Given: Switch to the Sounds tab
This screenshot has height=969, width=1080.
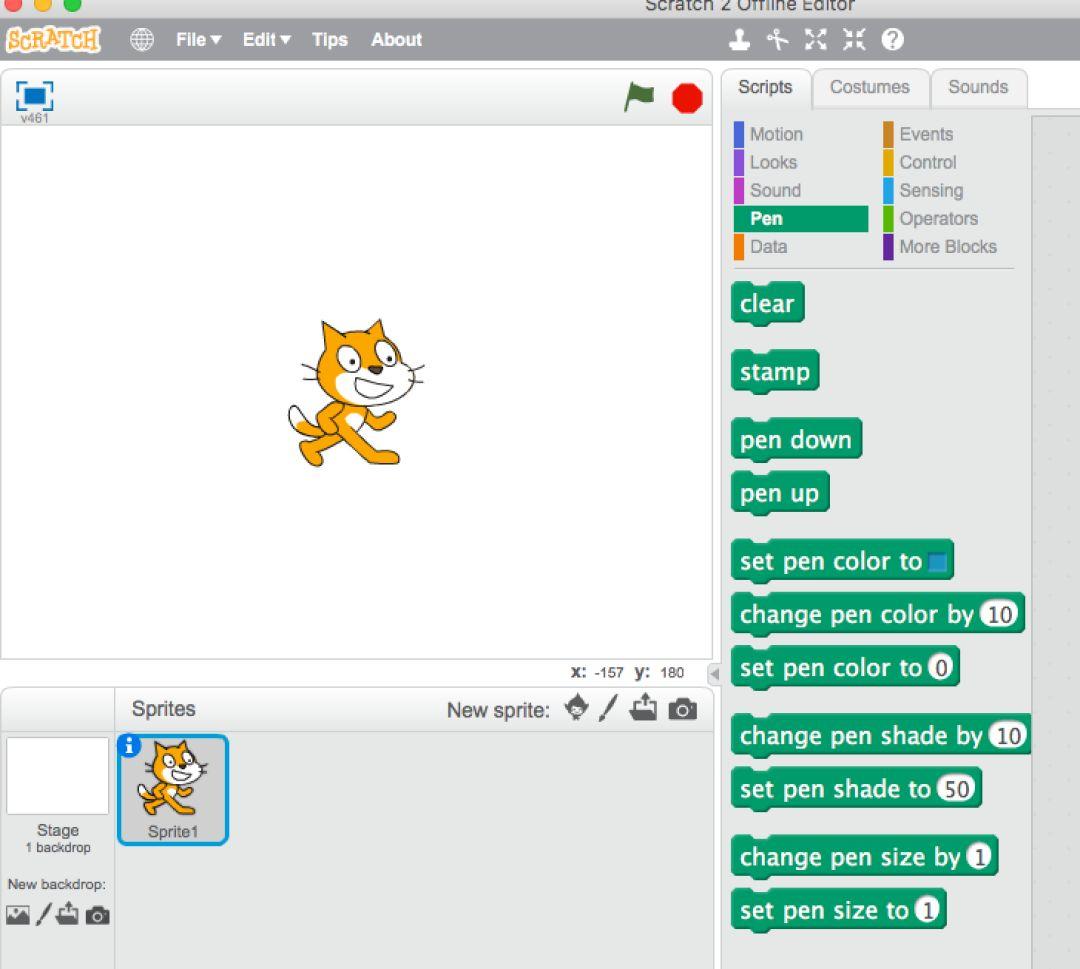Looking at the screenshot, I should [x=977, y=87].
